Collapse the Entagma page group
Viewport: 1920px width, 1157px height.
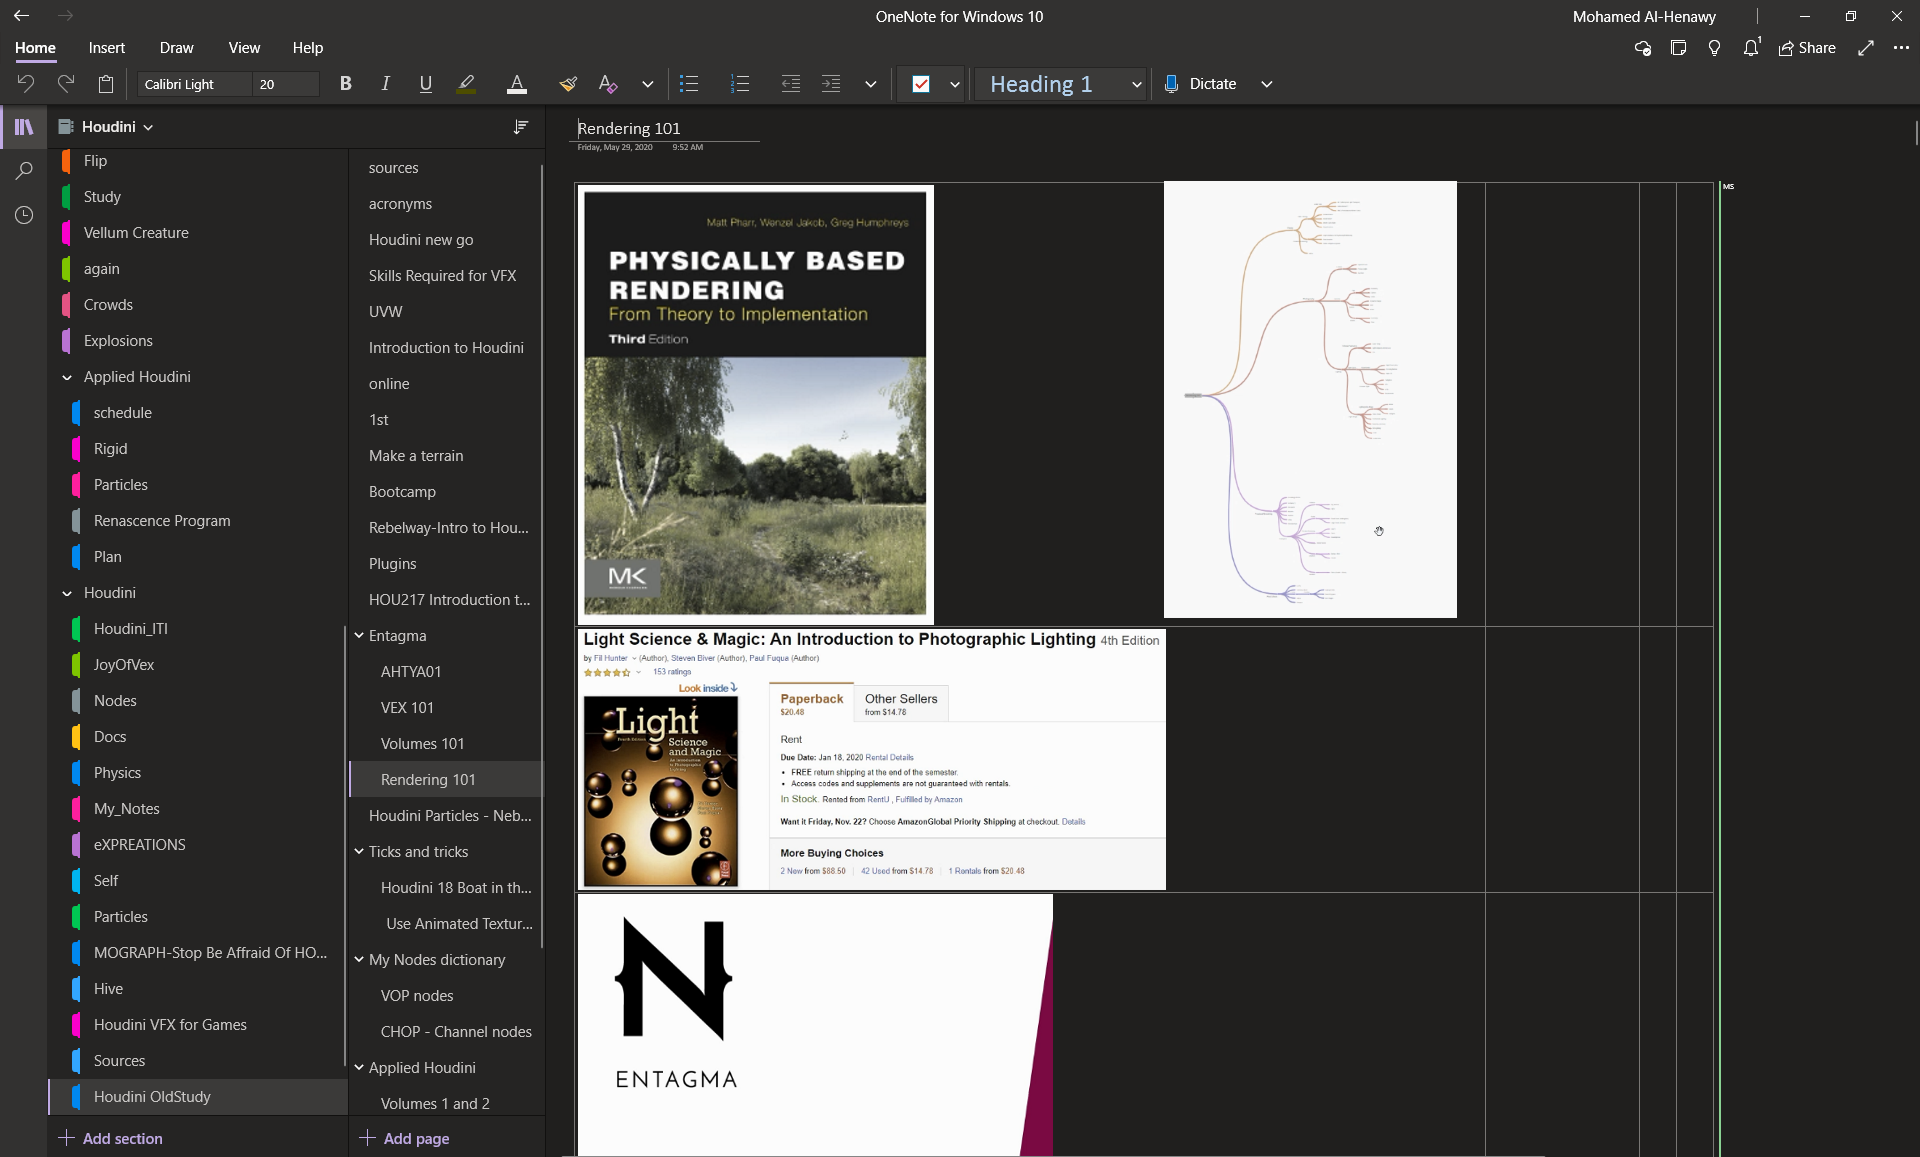[359, 636]
